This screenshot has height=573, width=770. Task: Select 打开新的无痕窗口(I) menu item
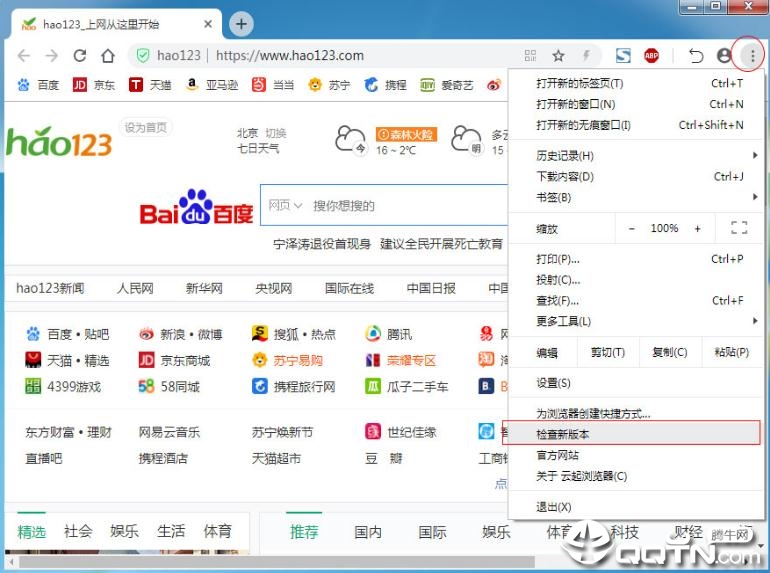(637, 125)
